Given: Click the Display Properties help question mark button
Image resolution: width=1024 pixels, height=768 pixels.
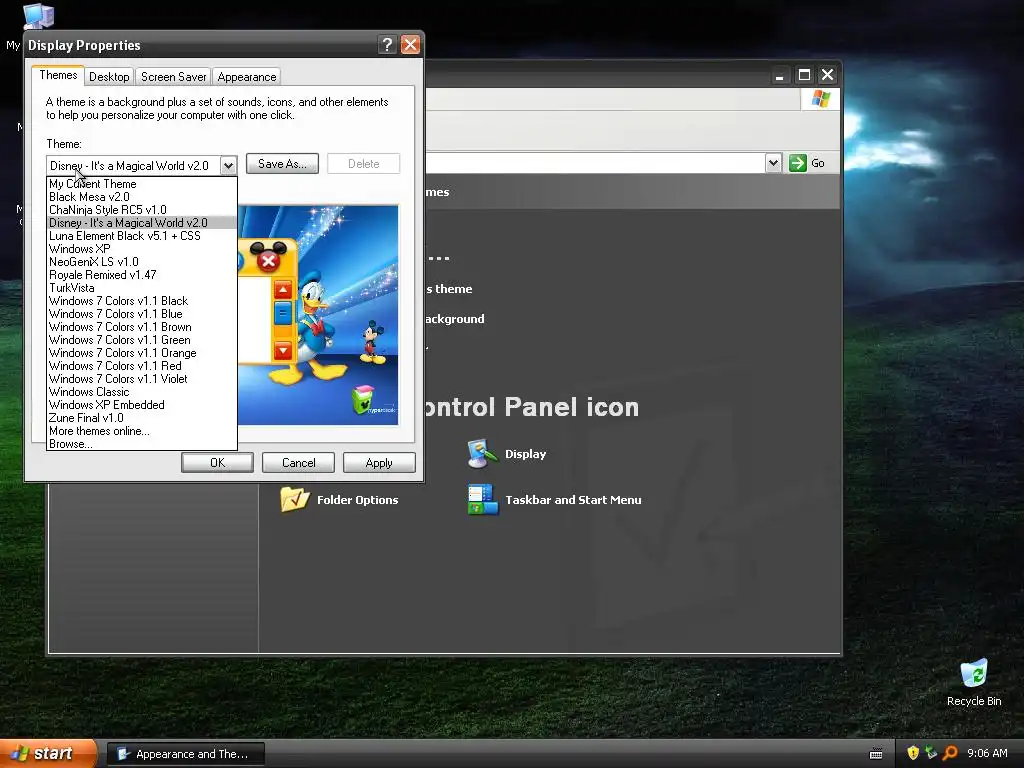Looking at the screenshot, I should 387,44.
